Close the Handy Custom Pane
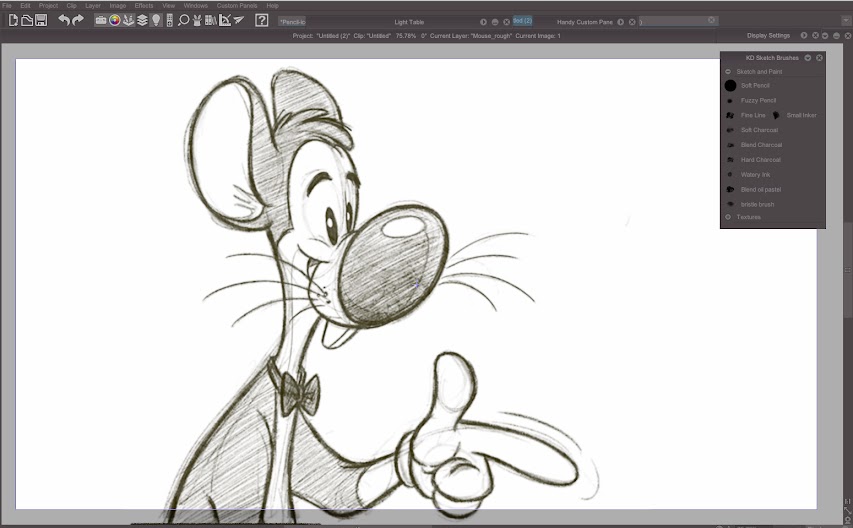 coord(632,22)
